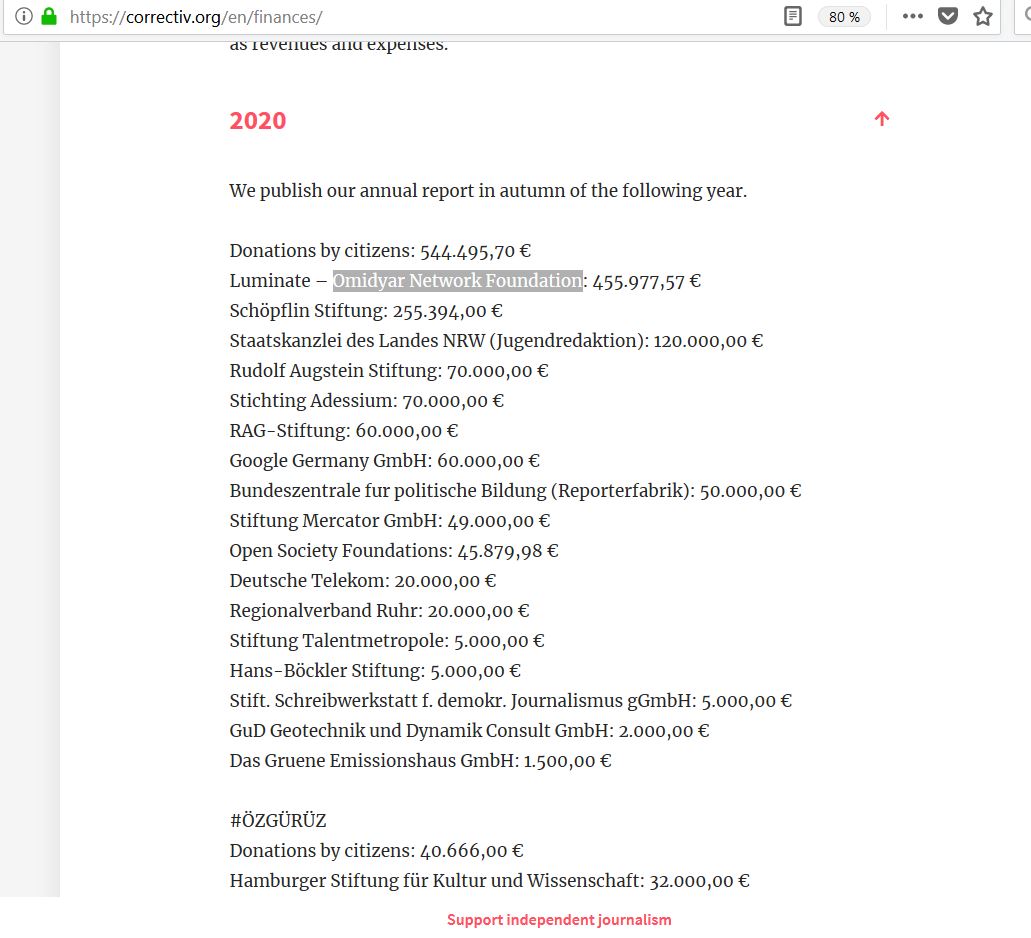Click the red back-to-top arrow
The image size is (1031, 938).
[882, 118]
